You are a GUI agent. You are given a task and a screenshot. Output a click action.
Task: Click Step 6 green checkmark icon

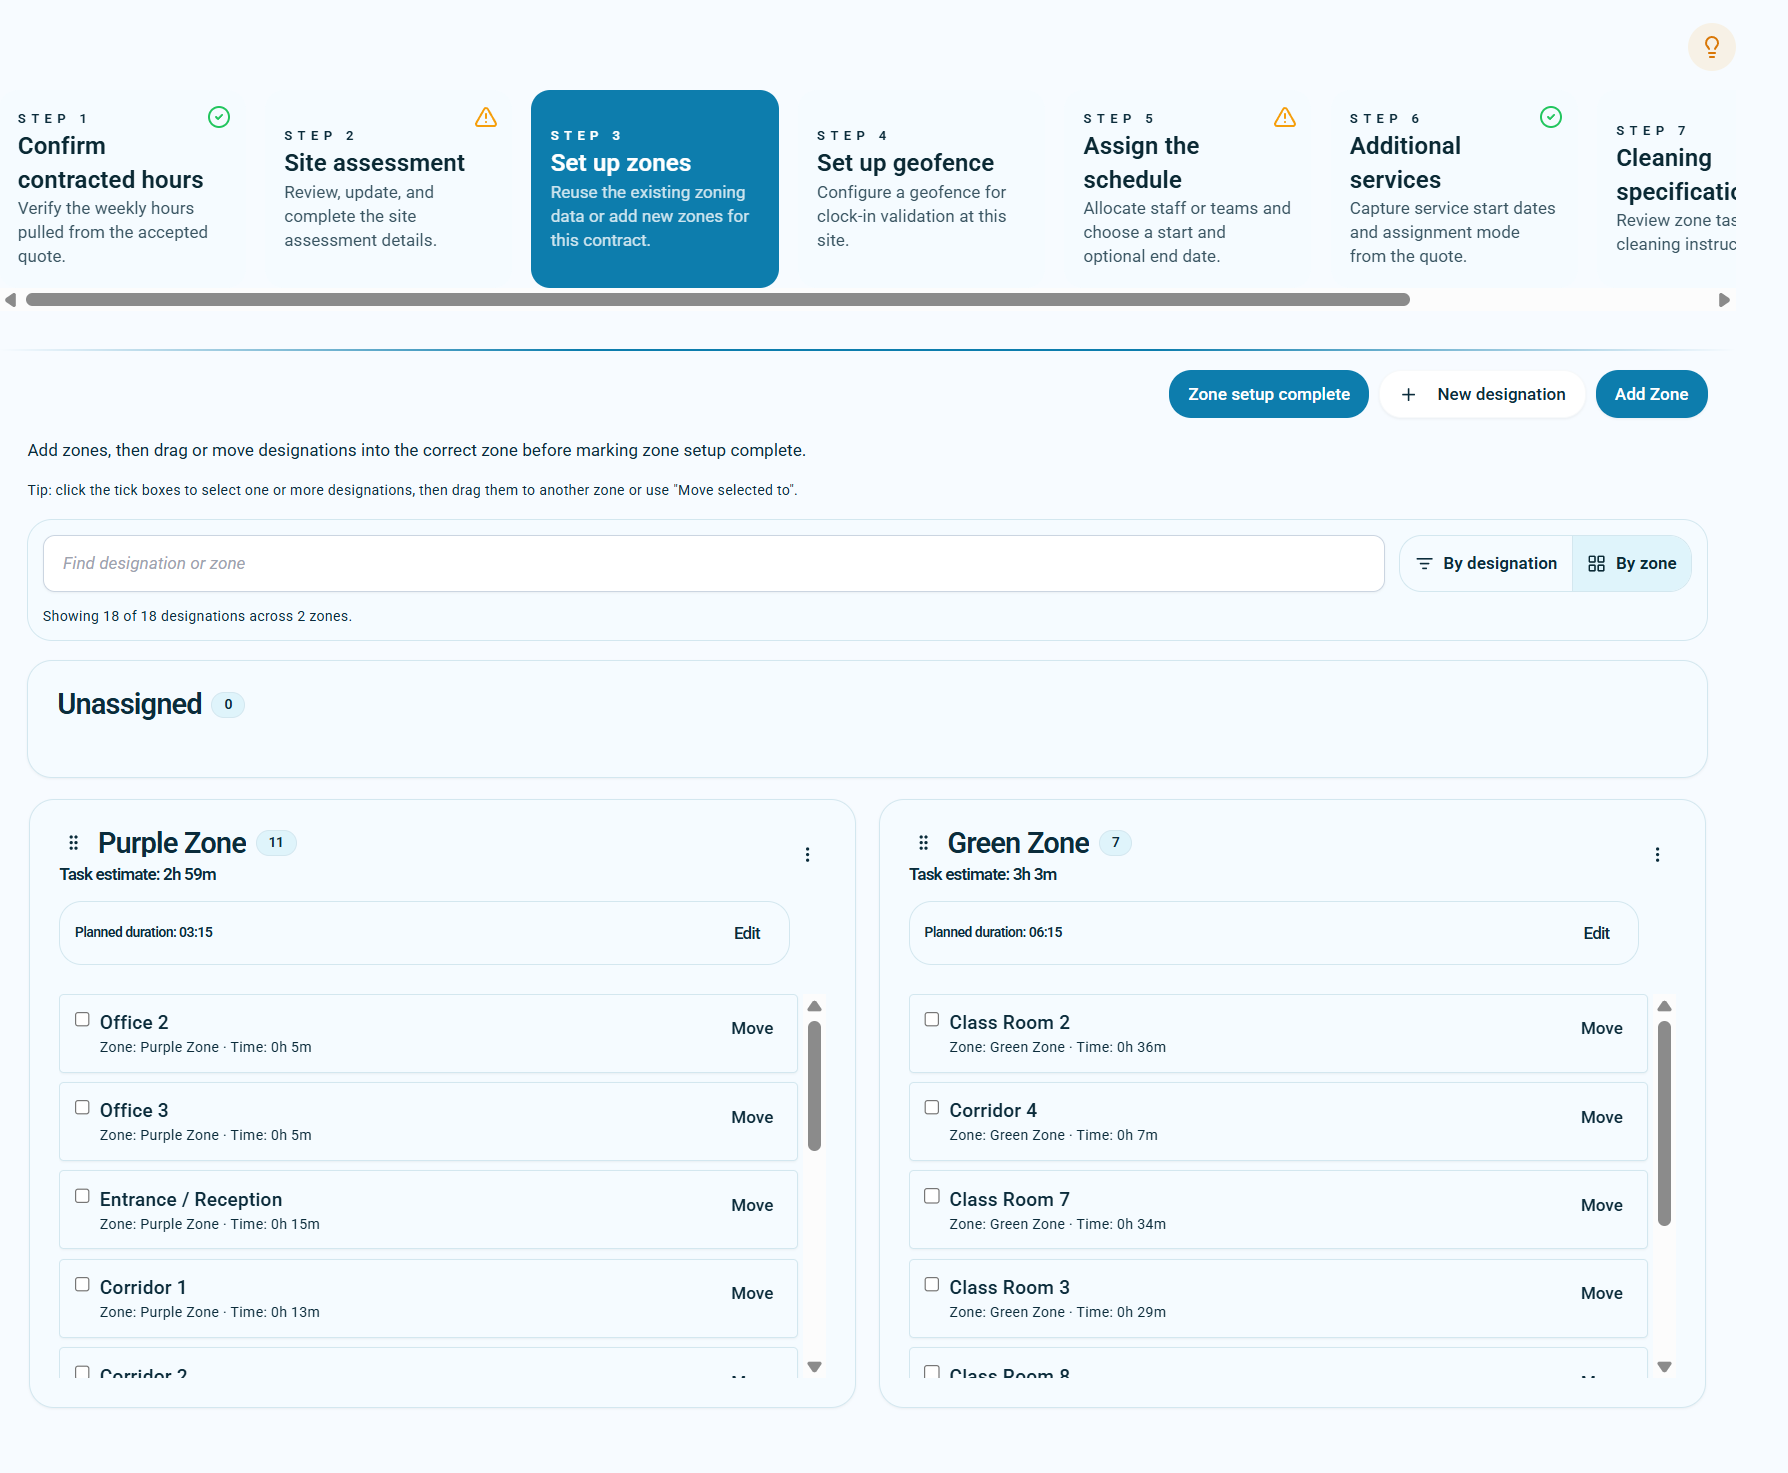(x=1551, y=117)
